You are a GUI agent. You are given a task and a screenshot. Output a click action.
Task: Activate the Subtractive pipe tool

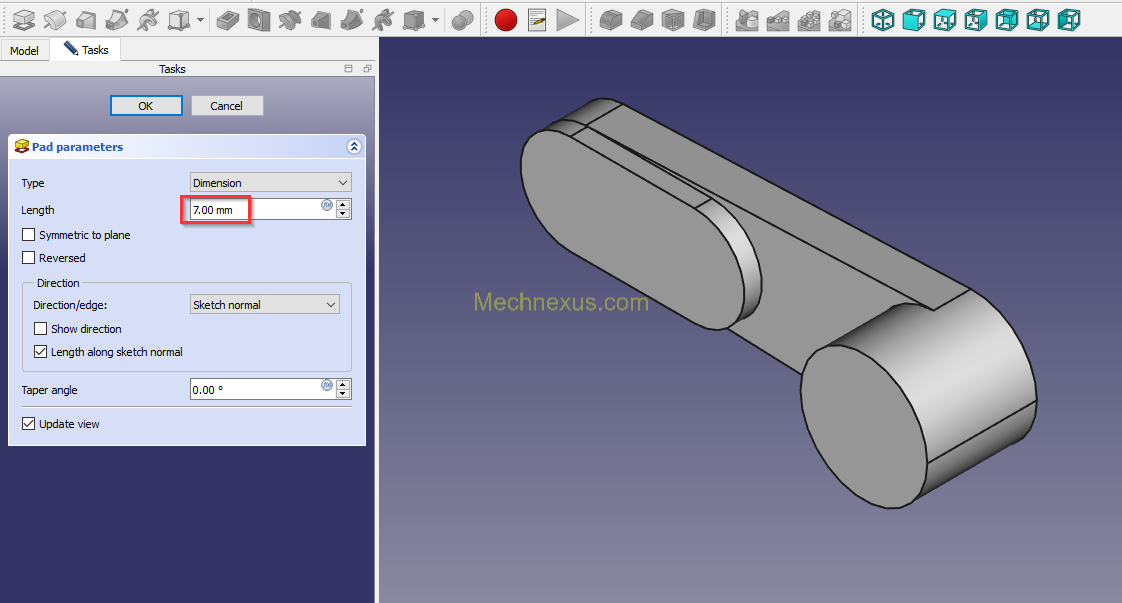coord(351,20)
